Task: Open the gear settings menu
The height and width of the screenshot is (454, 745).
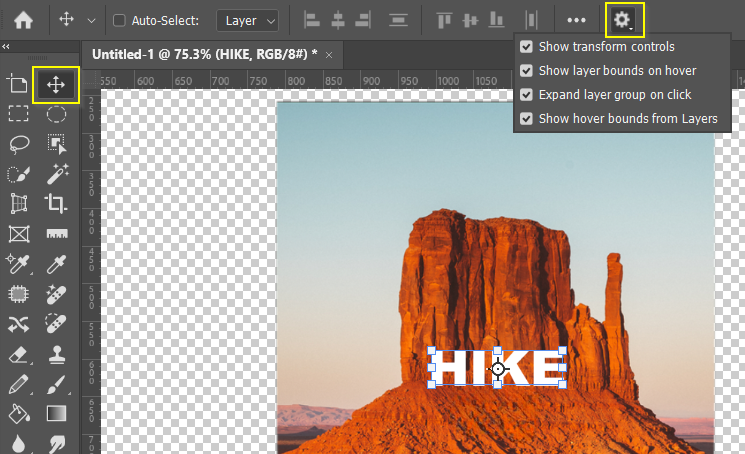Action: click(x=623, y=19)
